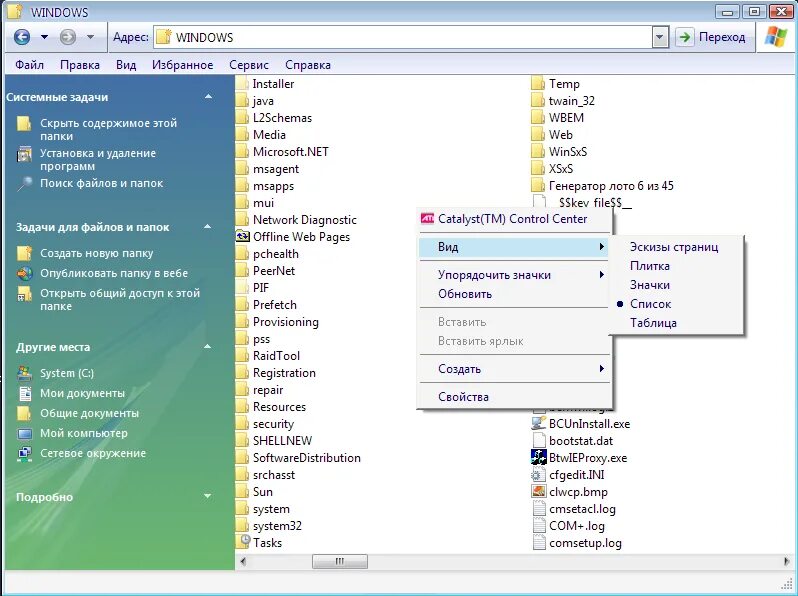
Task: Select the BCUnInstall.exe file icon
Action: click(x=538, y=423)
